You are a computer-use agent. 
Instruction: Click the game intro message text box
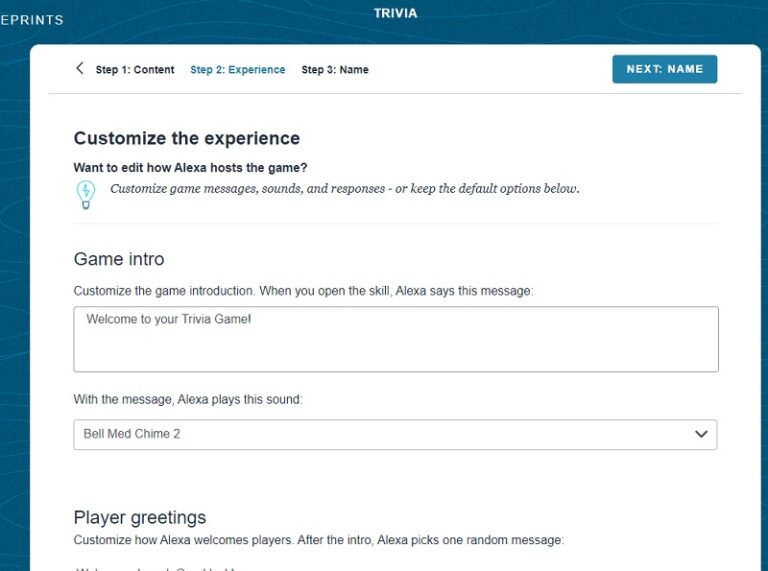[396, 339]
